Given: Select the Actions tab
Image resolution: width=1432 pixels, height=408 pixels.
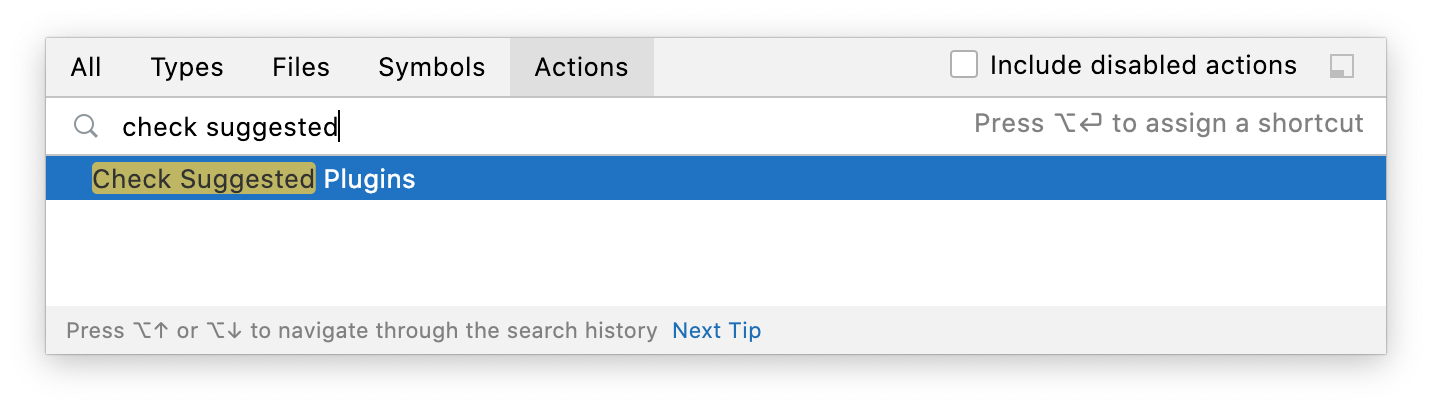Looking at the screenshot, I should 581,67.
